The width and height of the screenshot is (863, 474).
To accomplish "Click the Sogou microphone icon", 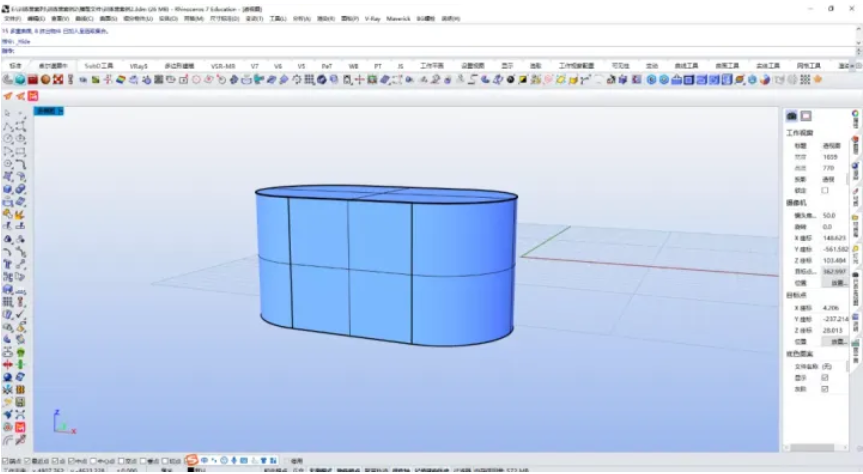I will (x=234, y=460).
